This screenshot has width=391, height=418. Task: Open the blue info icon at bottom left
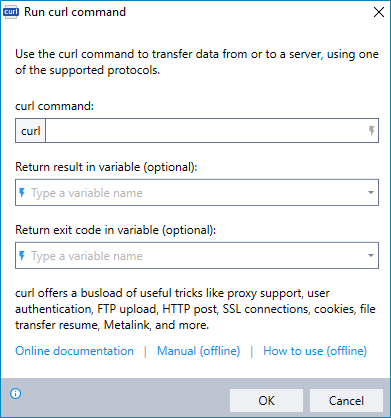tap(15, 394)
